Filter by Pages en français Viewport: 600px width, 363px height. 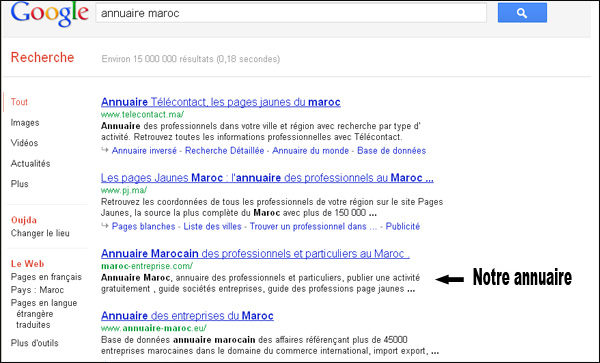46,277
